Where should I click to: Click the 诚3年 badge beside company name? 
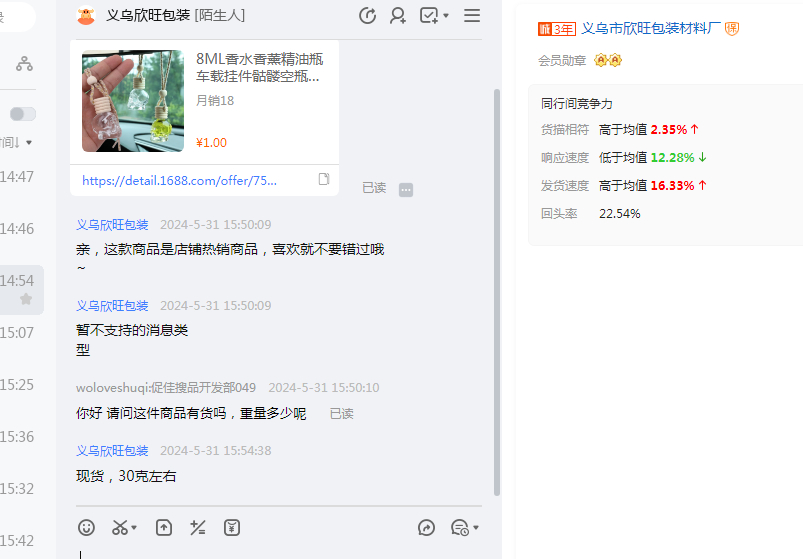pyautogui.click(x=557, y=29)
